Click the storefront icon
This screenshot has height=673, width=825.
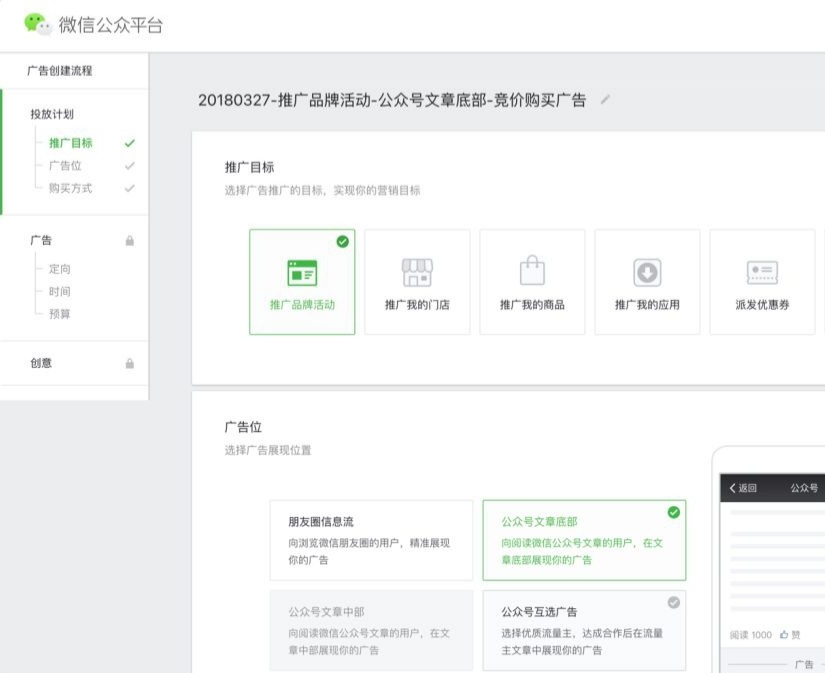tap(417, 272)
